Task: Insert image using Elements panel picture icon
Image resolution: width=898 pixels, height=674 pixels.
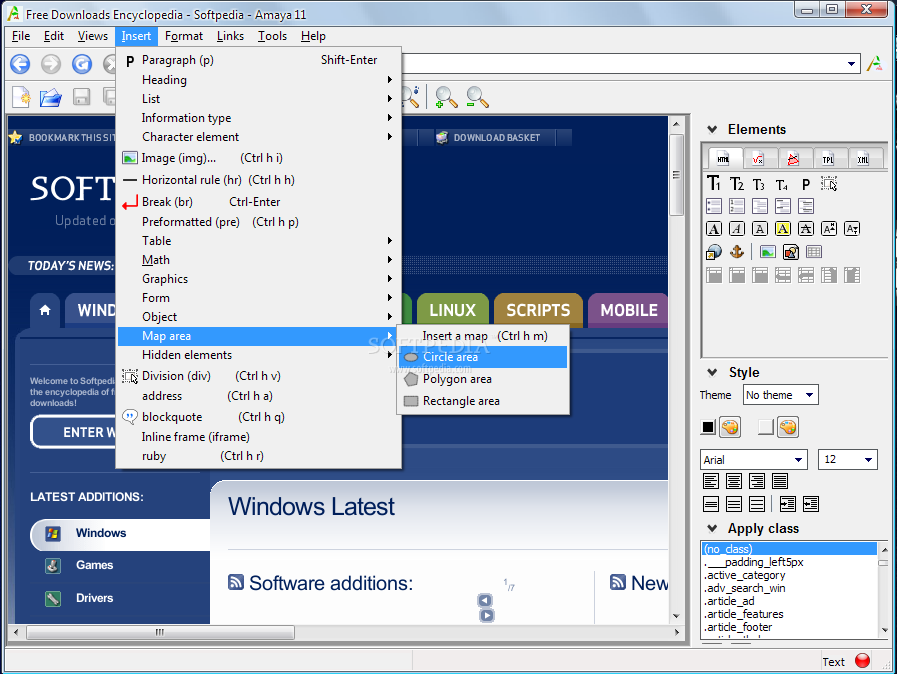Action: click(x=767, y=251)
